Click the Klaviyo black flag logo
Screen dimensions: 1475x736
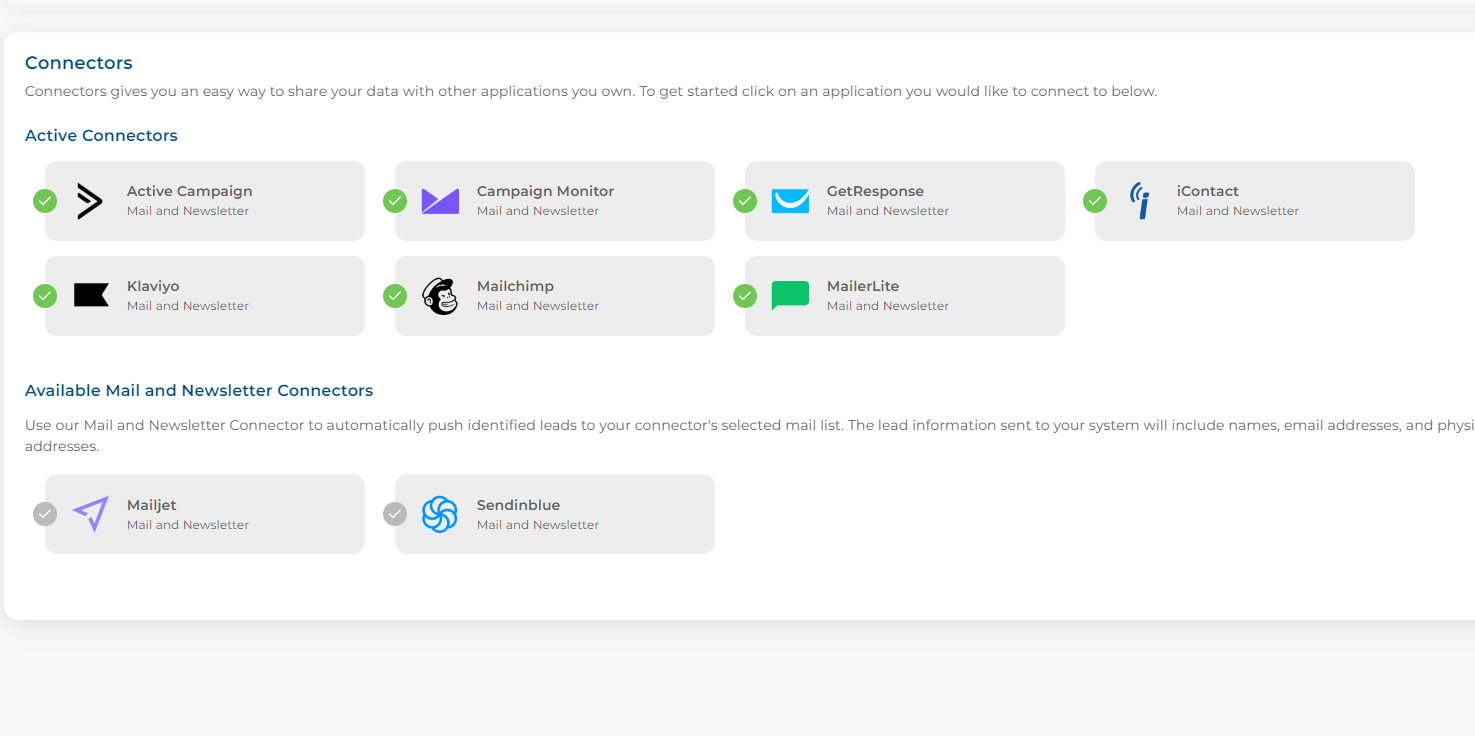click(91, 295)
